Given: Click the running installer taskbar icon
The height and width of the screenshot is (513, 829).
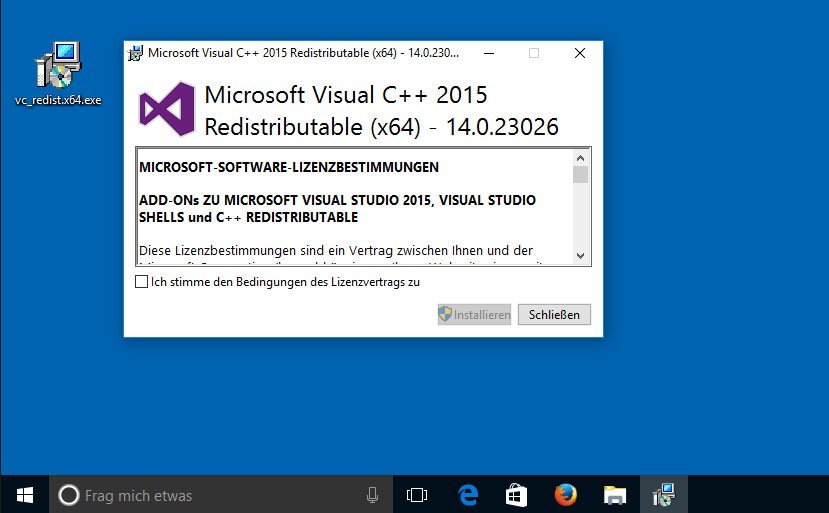Looking at the screenshot, I should (663, 495).
